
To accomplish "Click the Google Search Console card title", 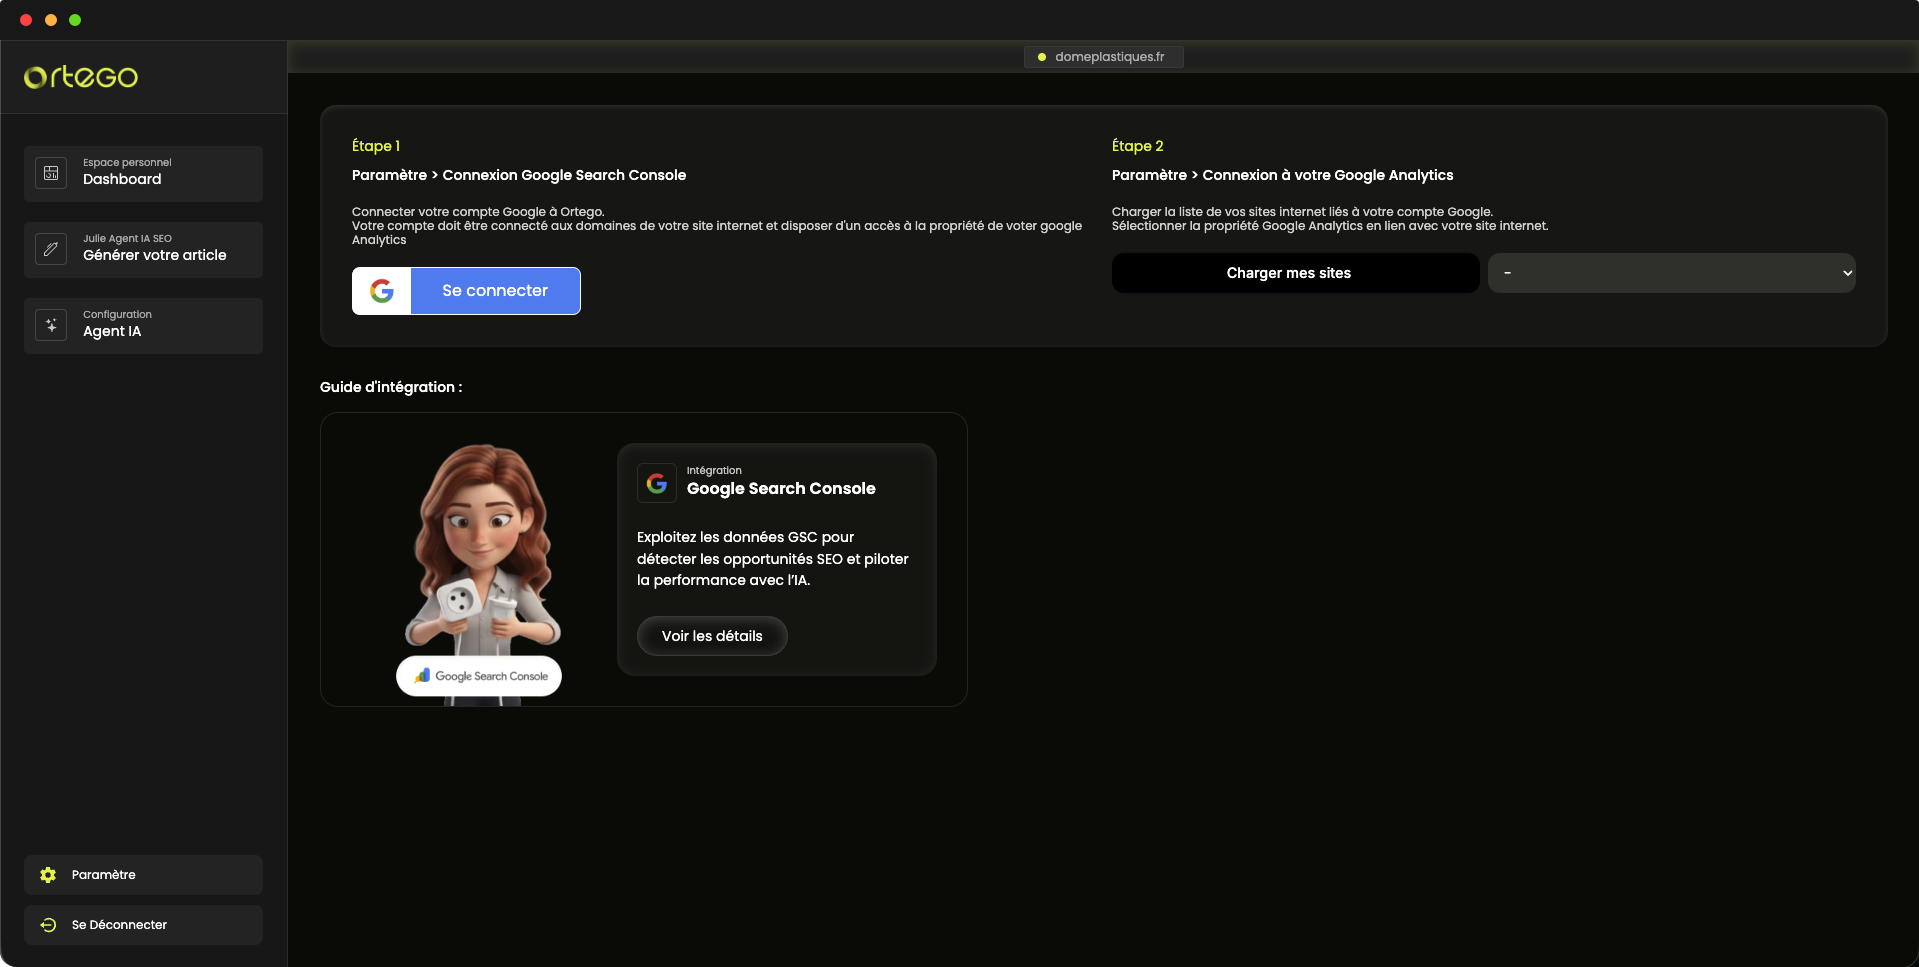I will [x=781, y=489].
